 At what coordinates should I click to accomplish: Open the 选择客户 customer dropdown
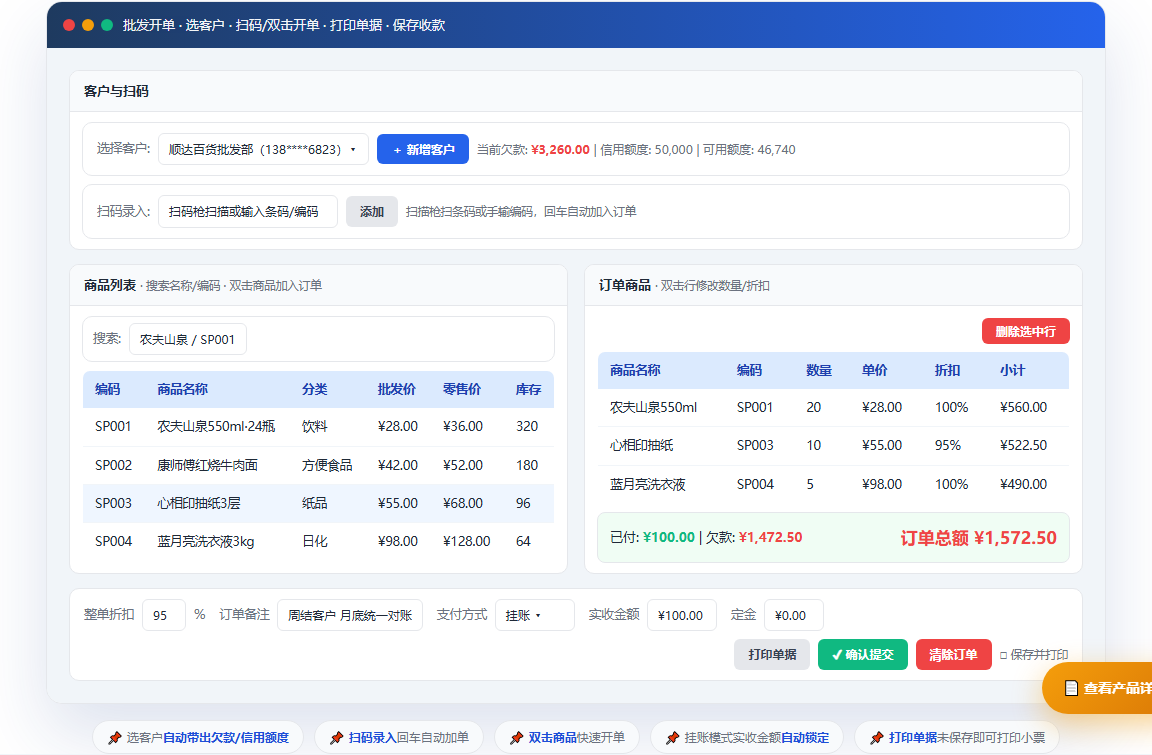(263, 149)
